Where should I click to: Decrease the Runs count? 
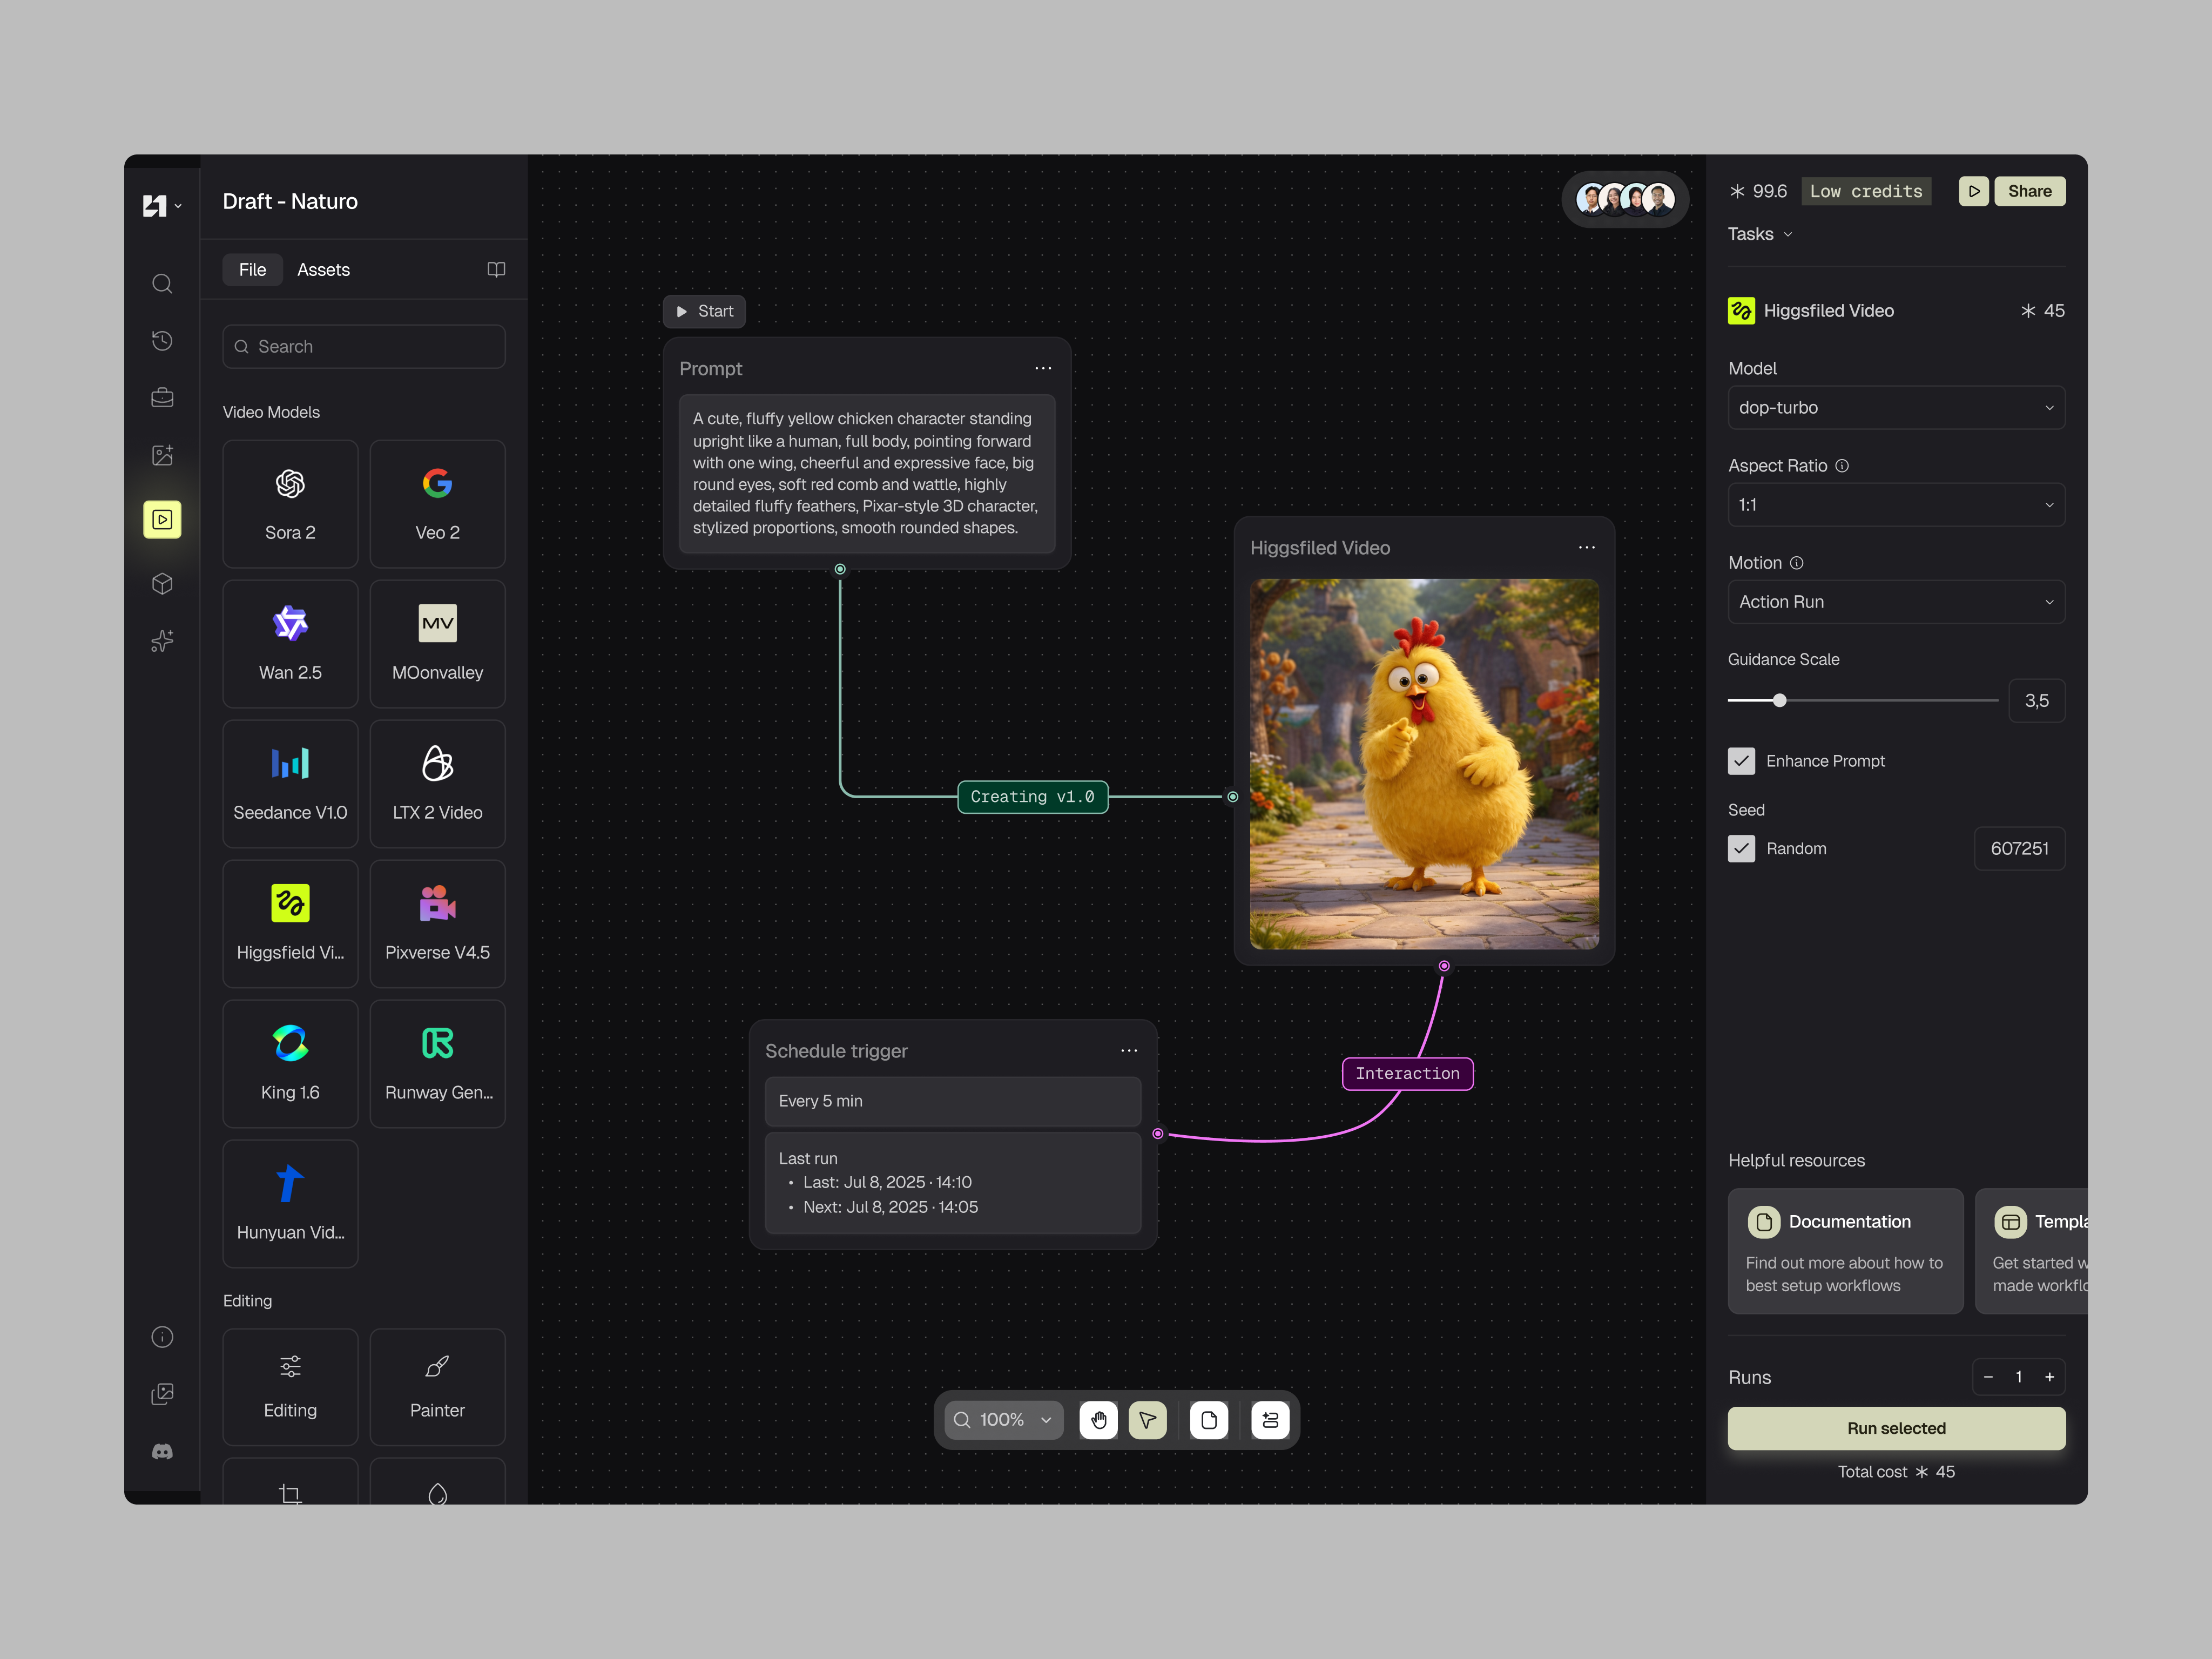(x=1988, y=1377)
